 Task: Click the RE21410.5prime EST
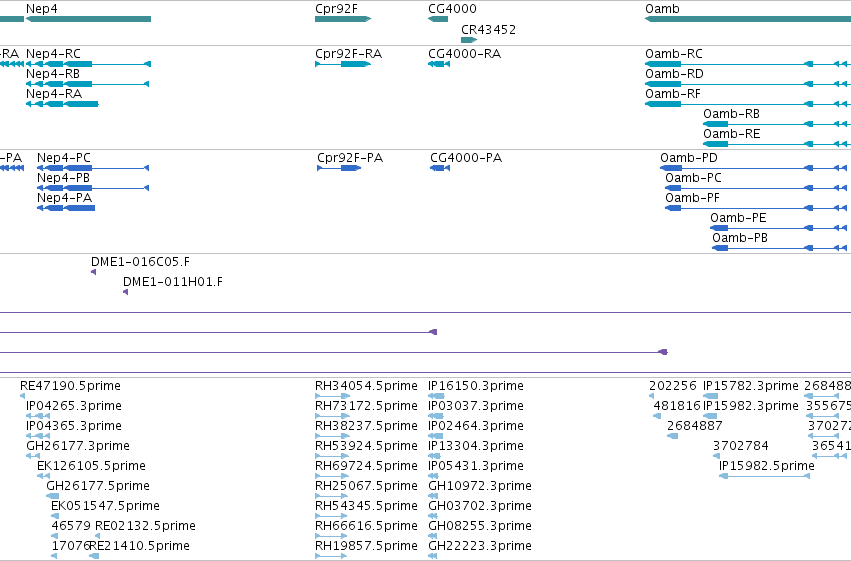click(94, 556)
